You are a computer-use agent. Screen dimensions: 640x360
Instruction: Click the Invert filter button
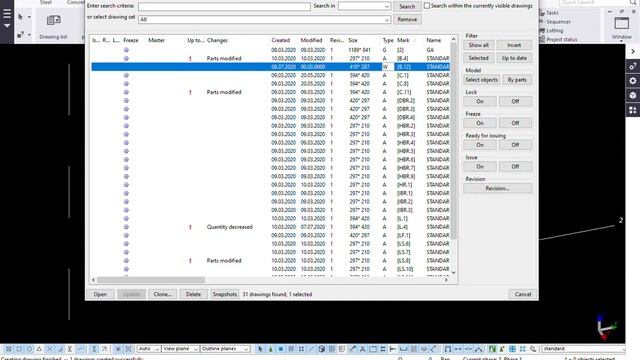click(x=514, y=45)
